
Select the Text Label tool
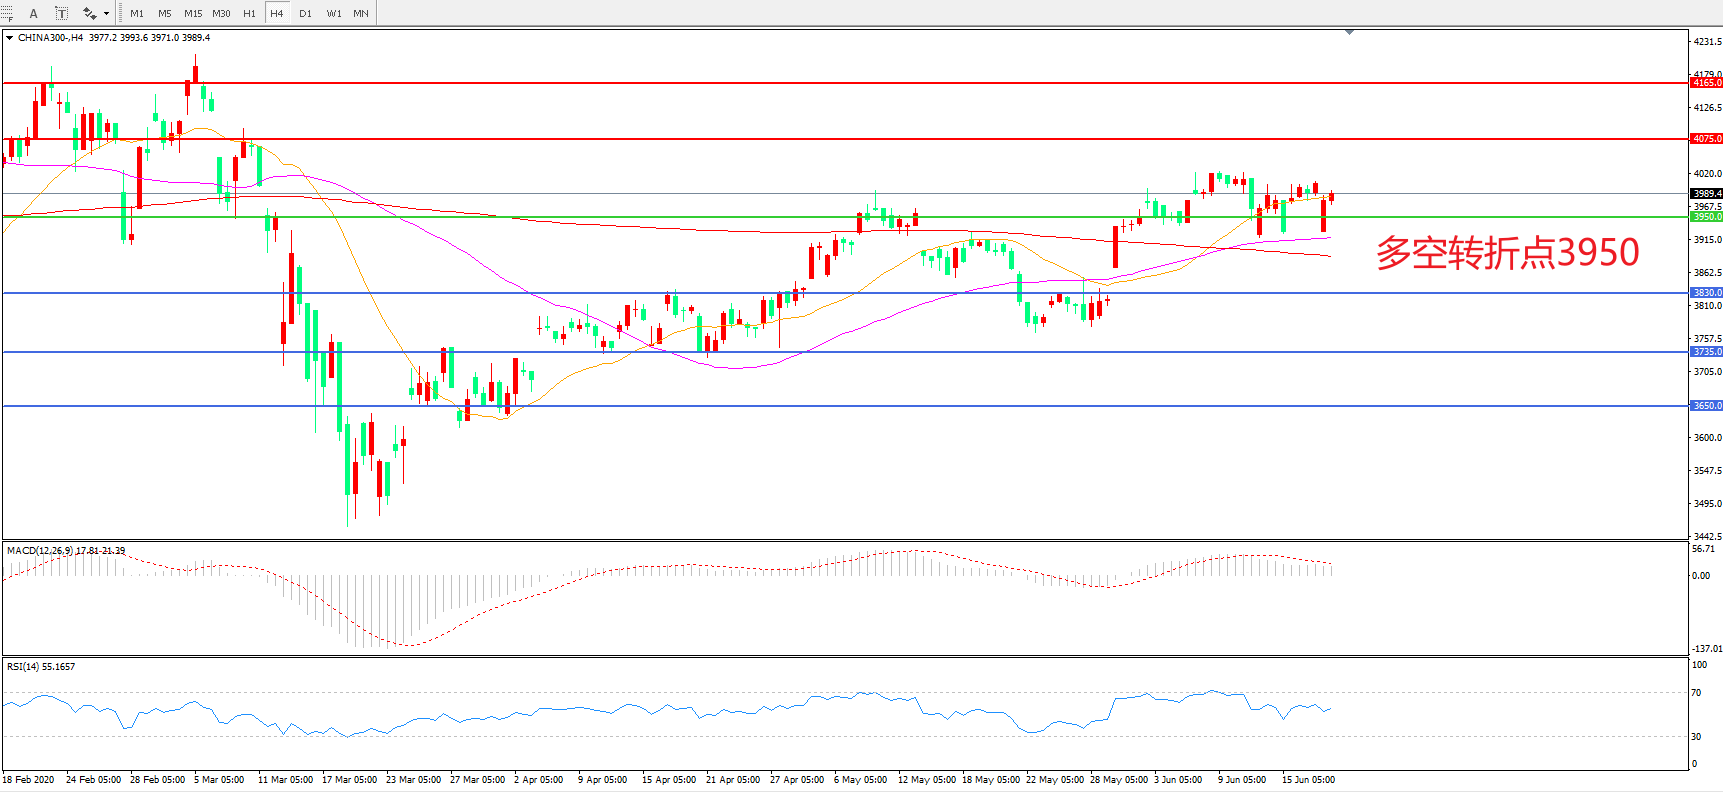tap(61, 13)
